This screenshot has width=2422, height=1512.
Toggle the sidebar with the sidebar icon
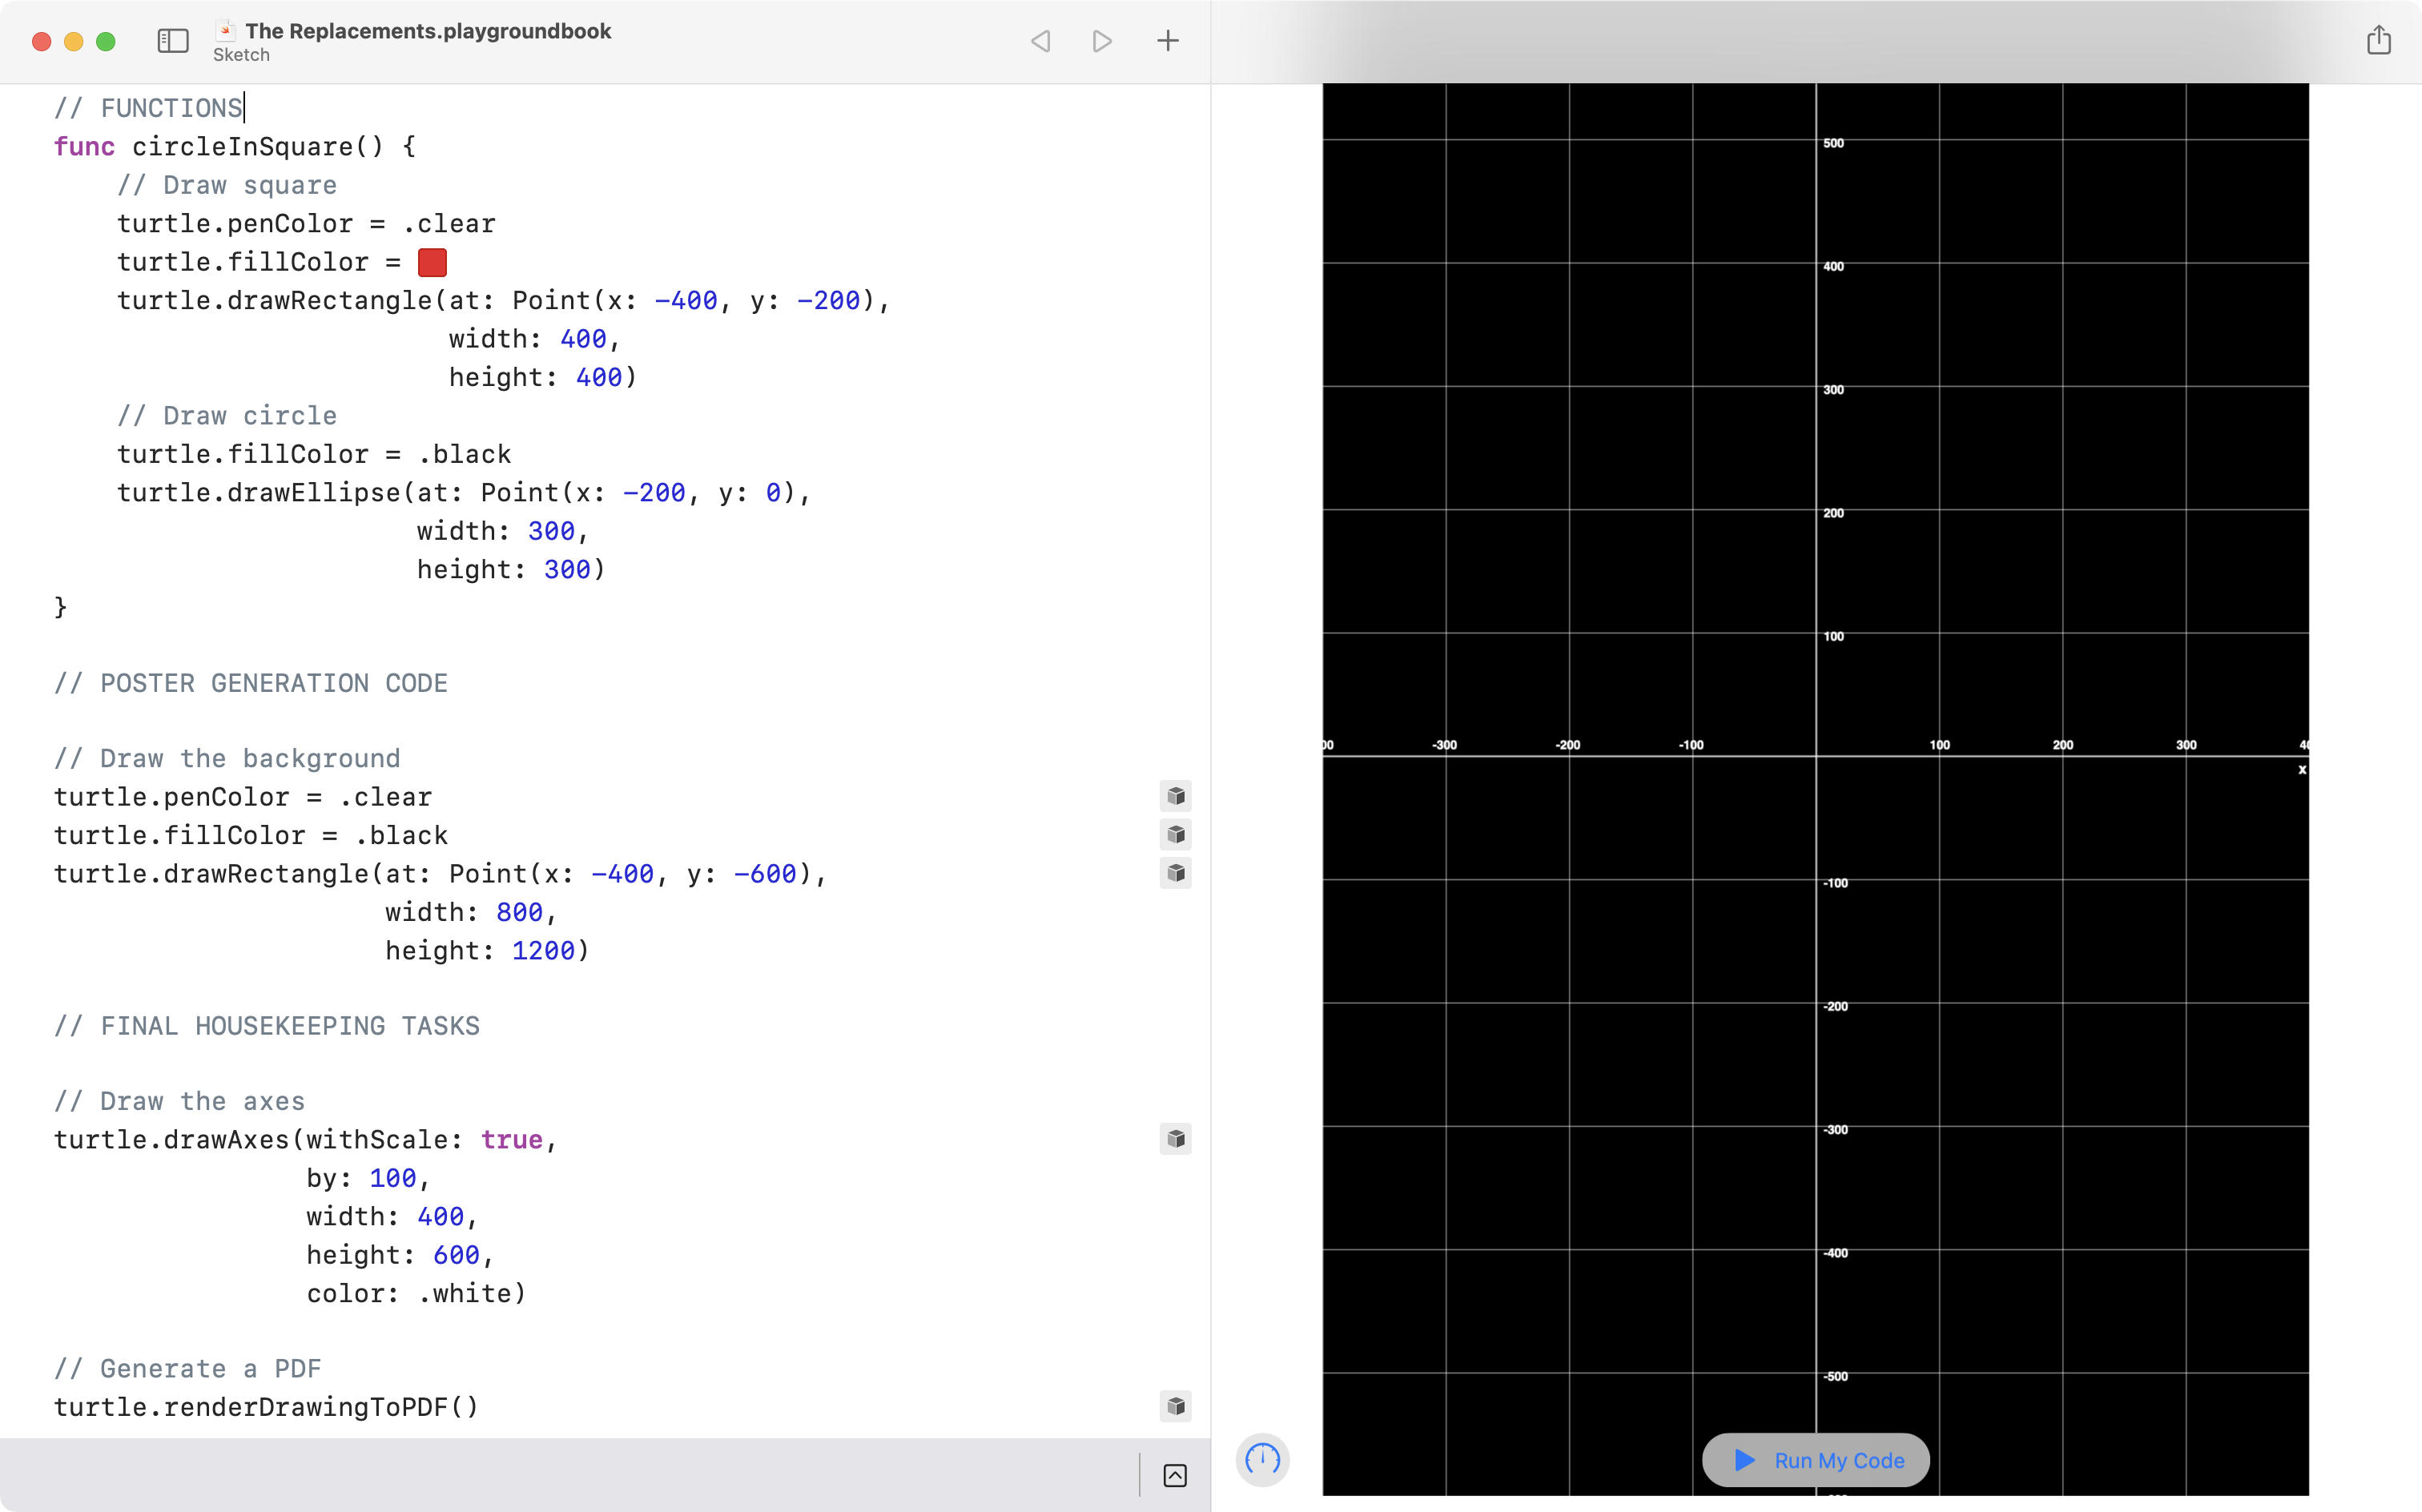pyautogui.click(x=172, y=41)
